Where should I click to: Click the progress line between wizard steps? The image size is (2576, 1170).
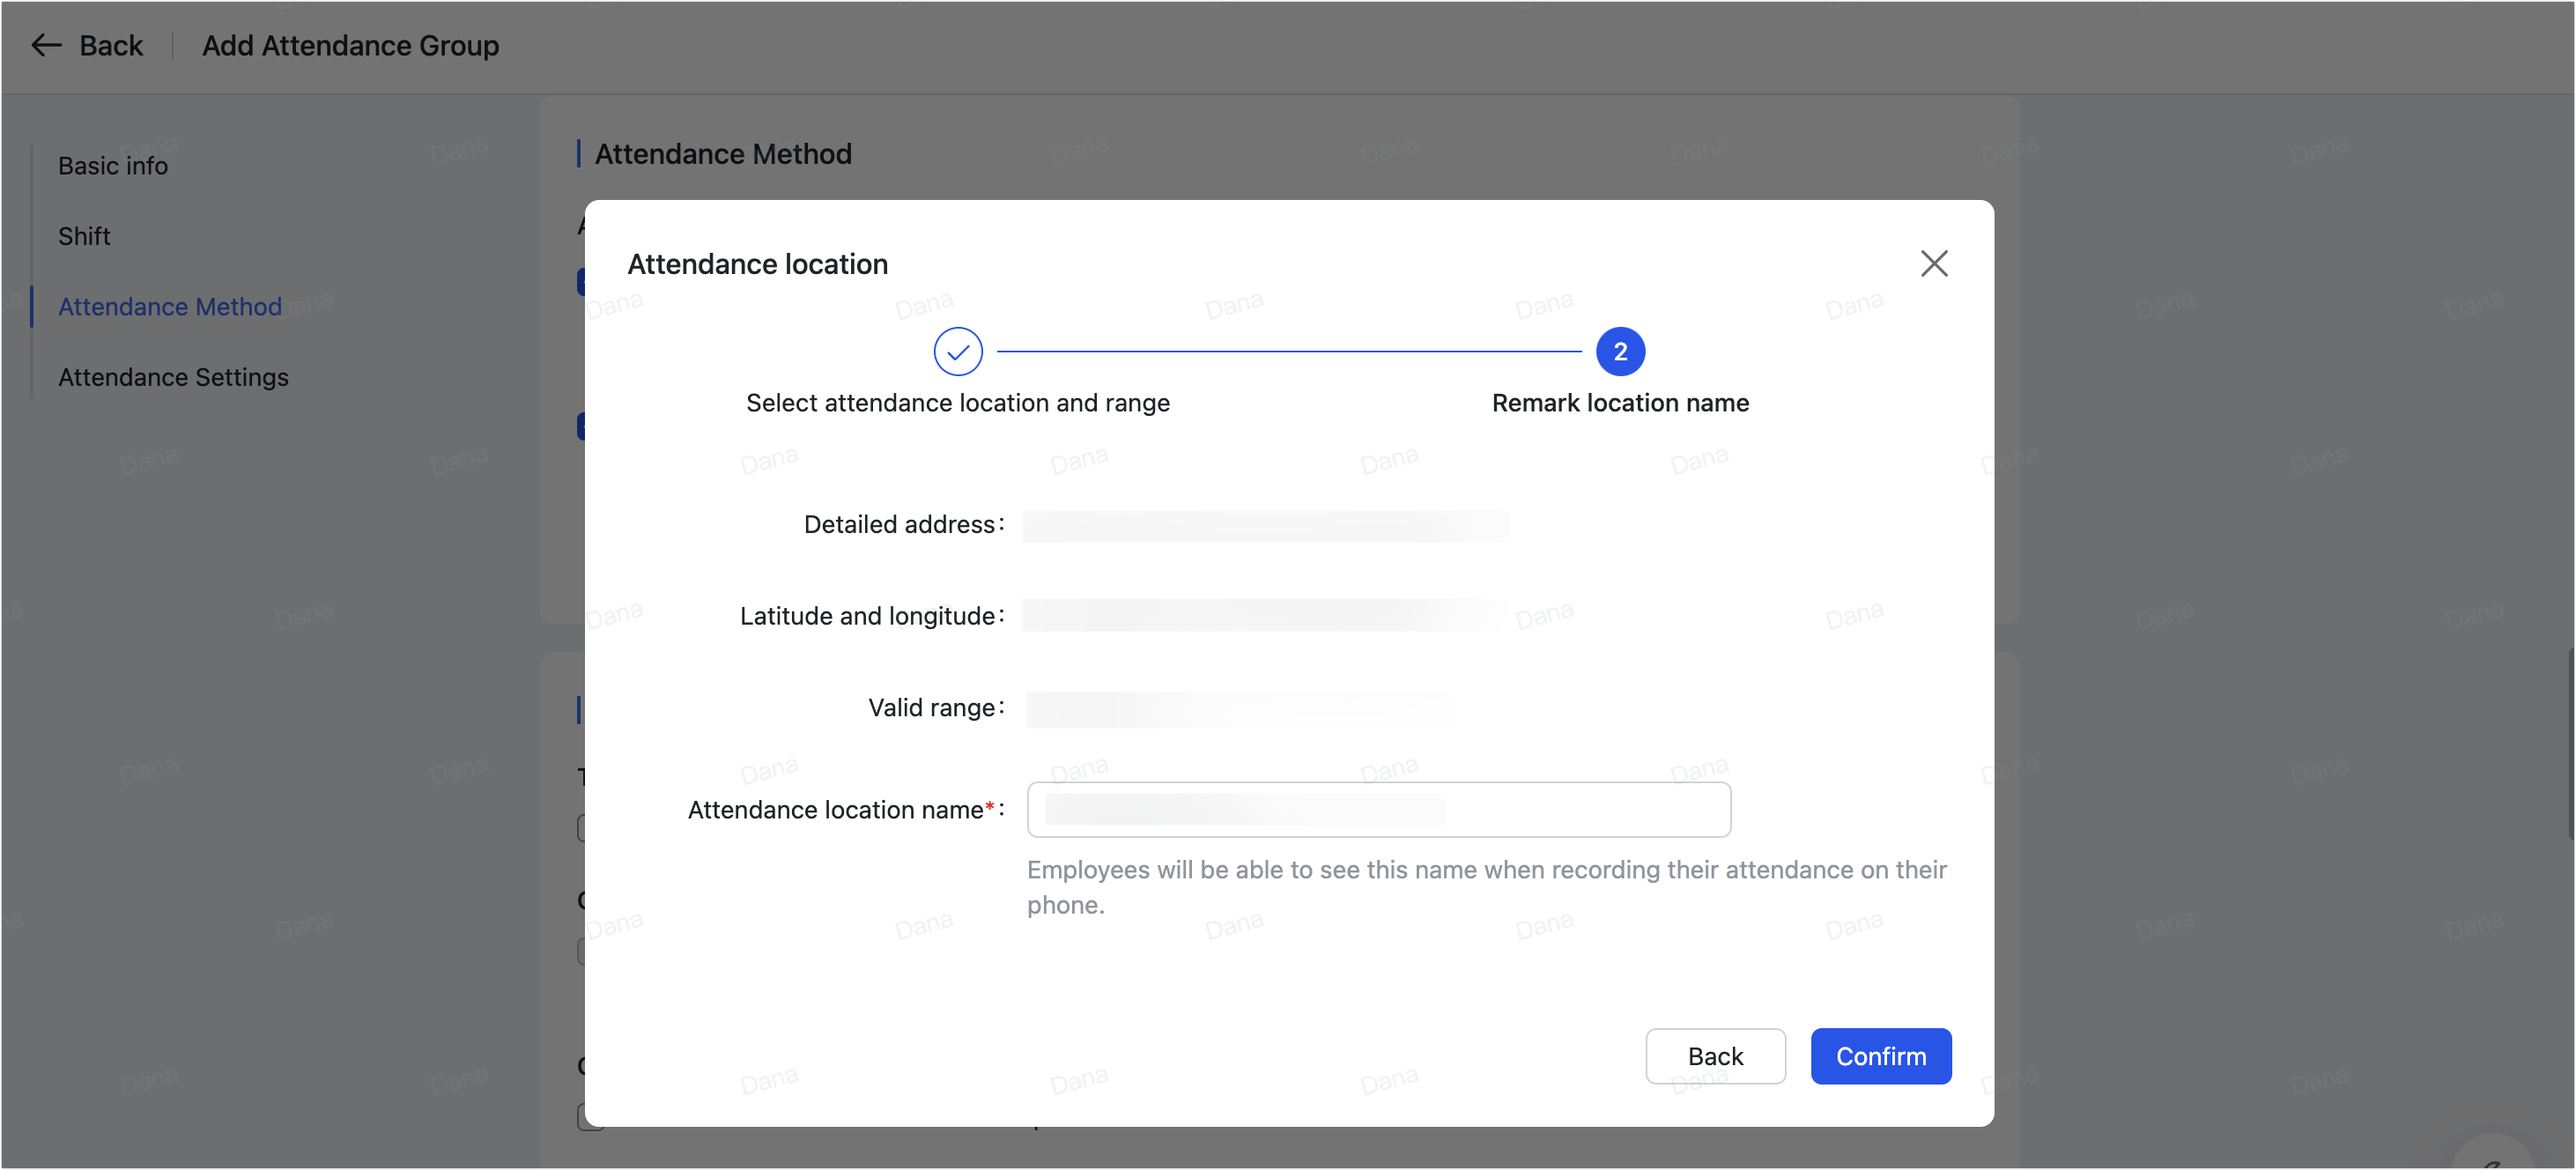click(x=1290, y=351)
